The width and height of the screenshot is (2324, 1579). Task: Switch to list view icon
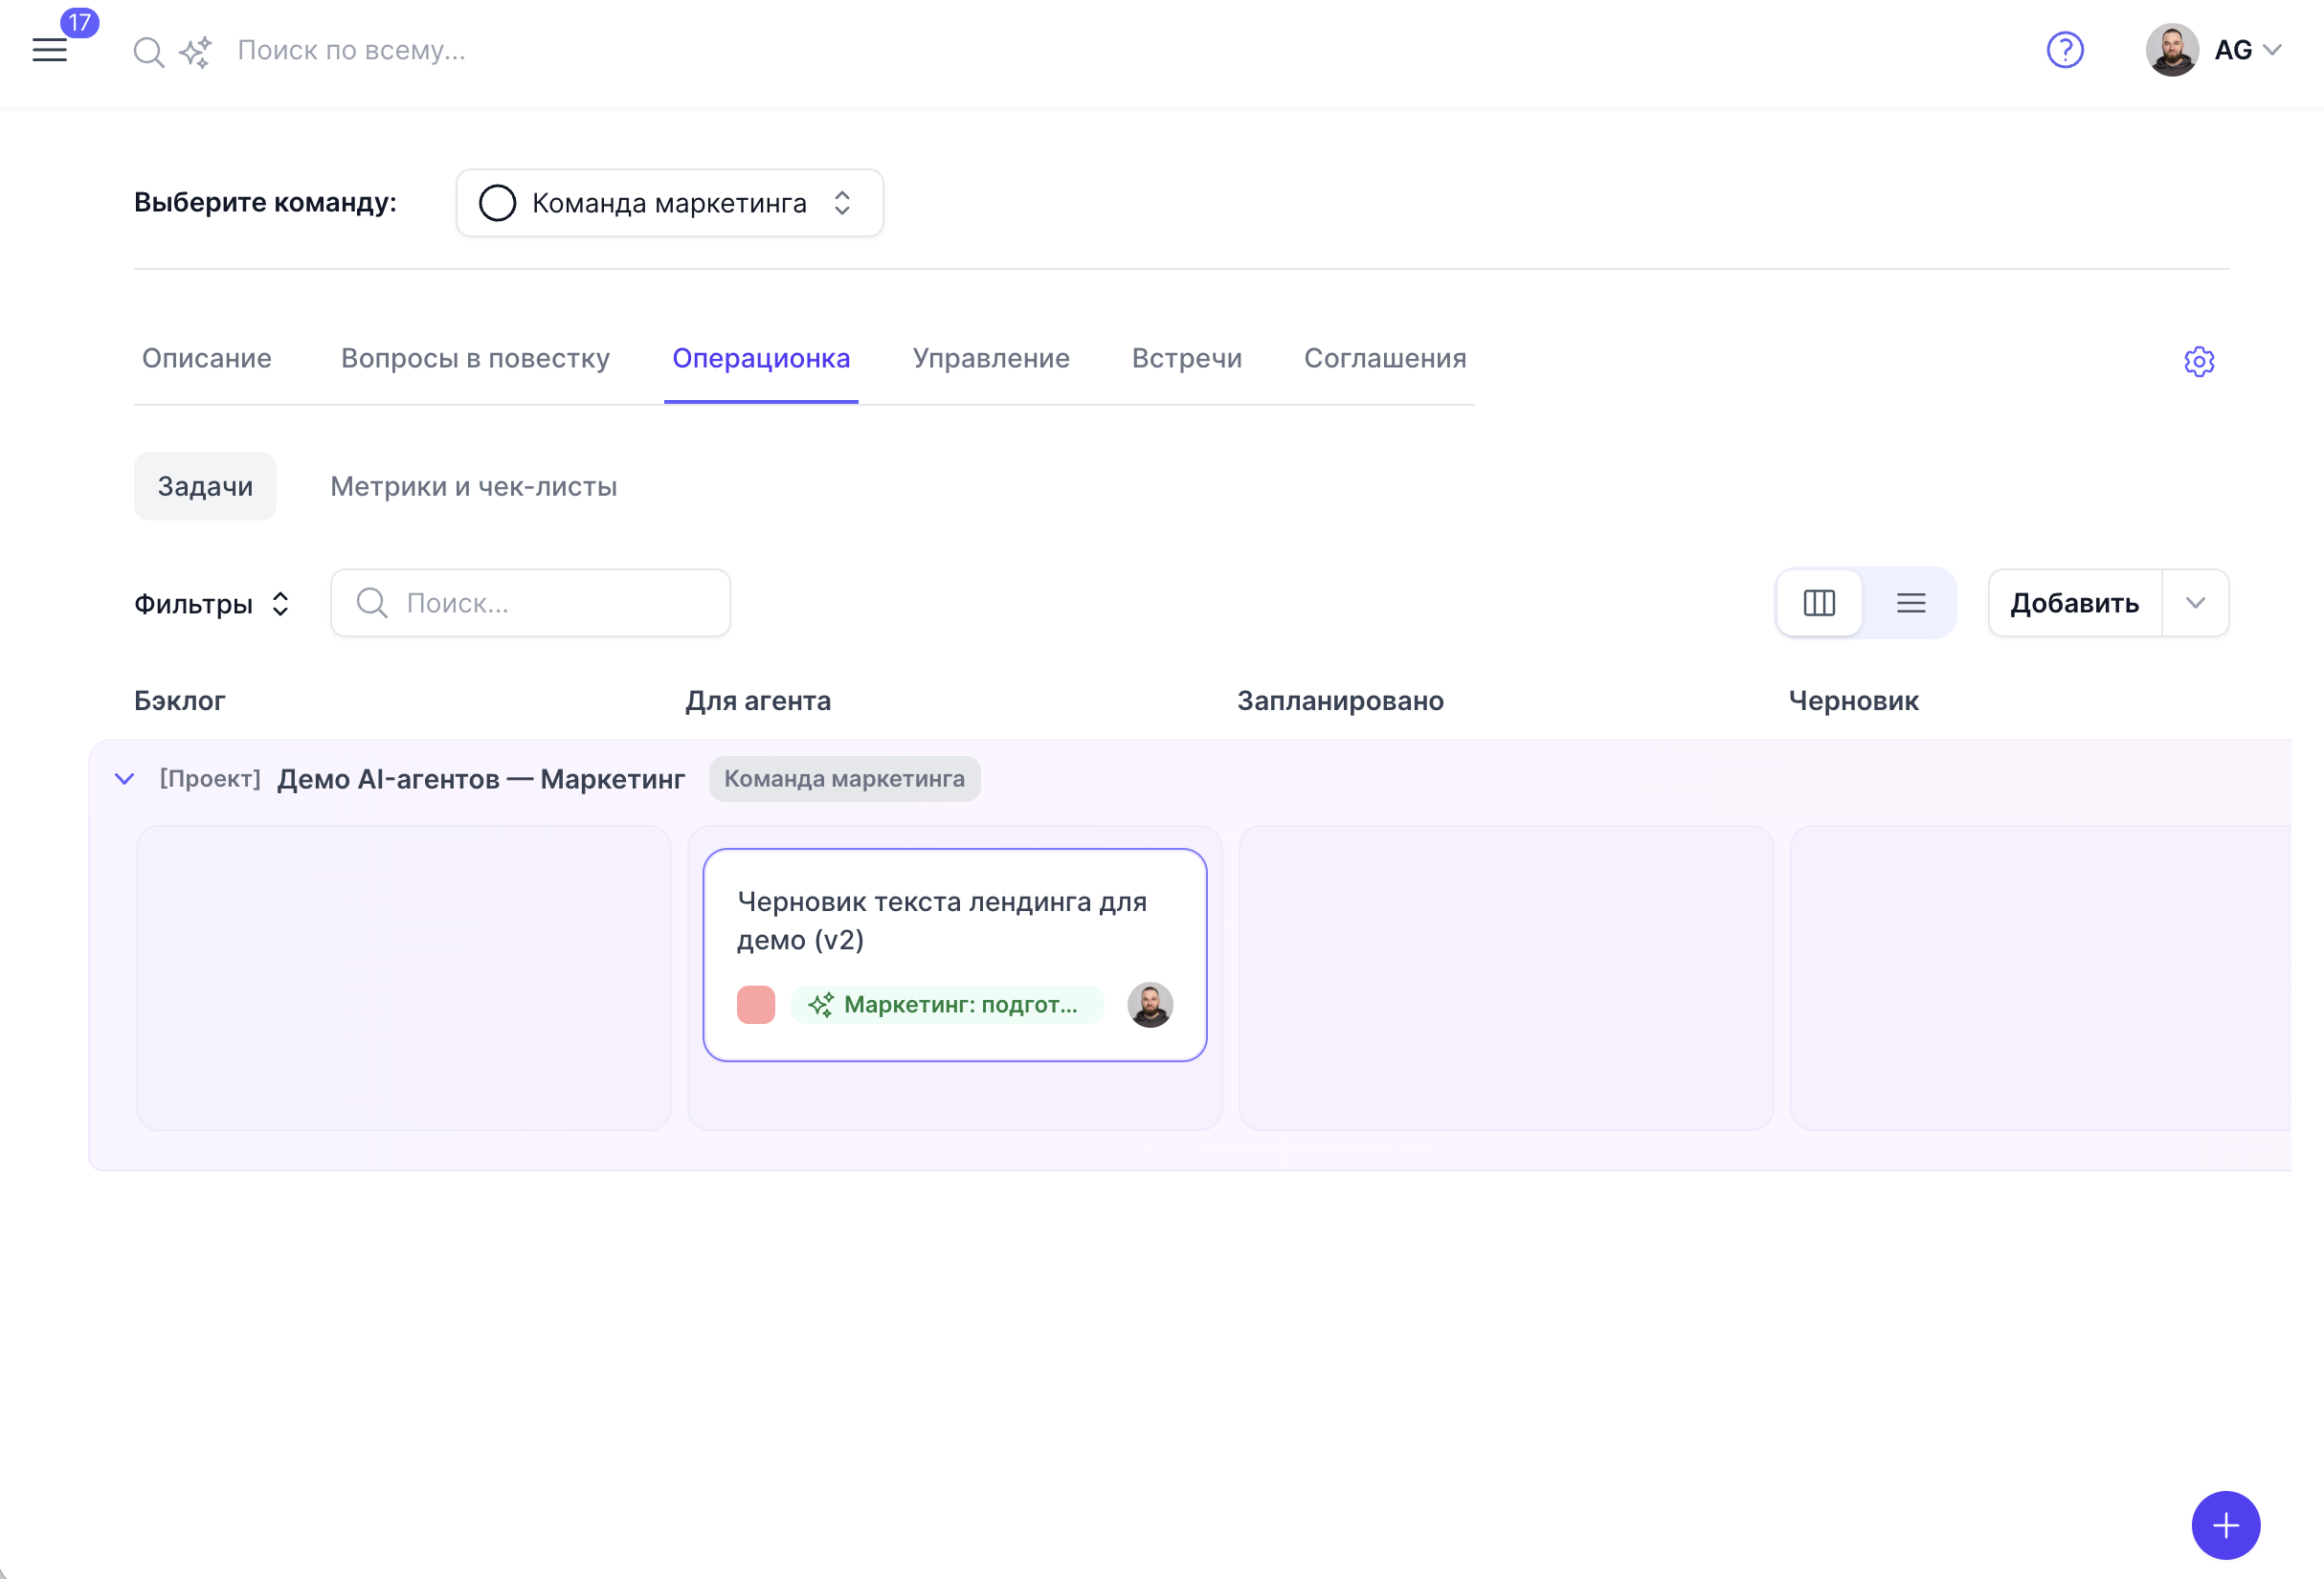pyautogui.click(x=1910, y=602)
